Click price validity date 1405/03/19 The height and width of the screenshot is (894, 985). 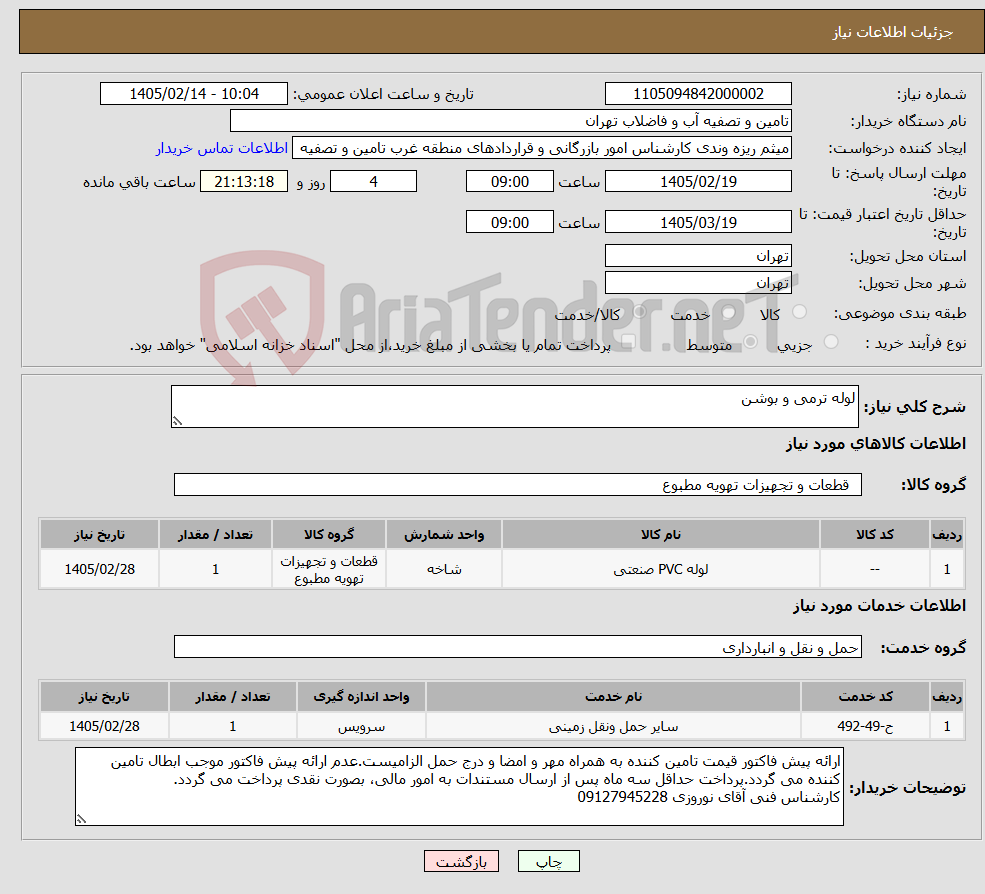coord(698,222)
